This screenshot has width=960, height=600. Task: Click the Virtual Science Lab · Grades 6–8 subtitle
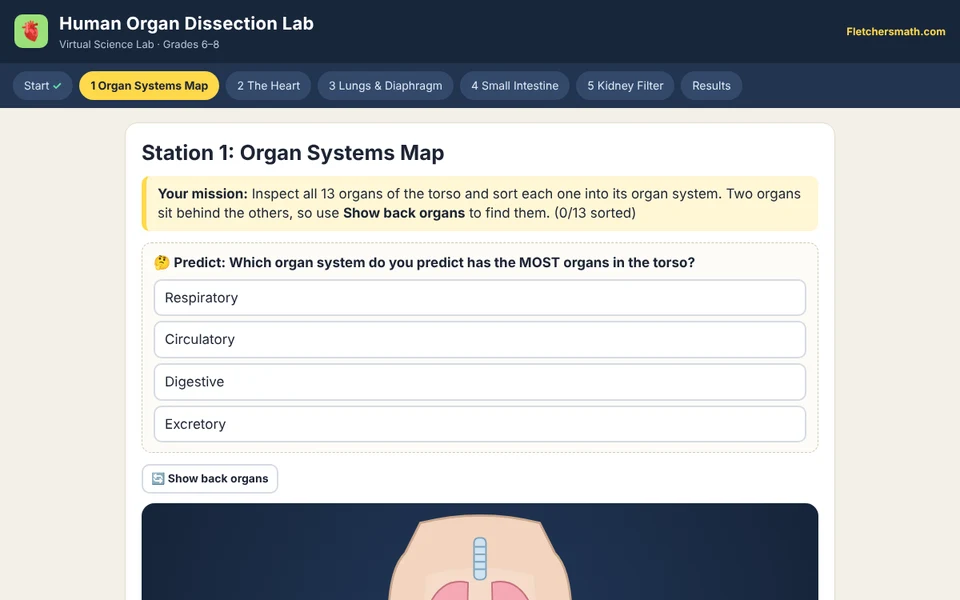(139, 45)
